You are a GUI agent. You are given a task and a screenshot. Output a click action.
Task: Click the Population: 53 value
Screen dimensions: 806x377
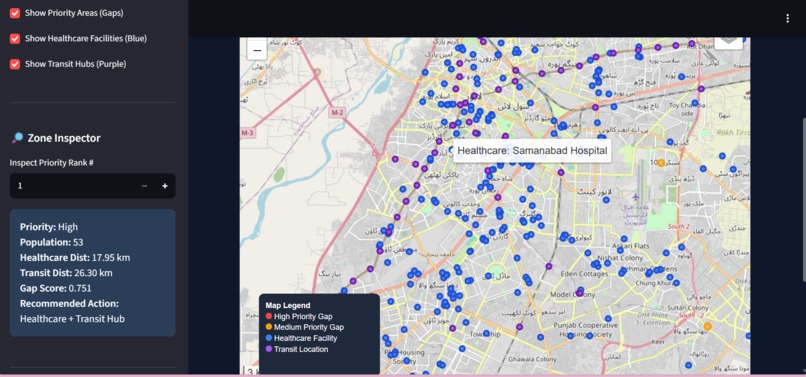[x=78, y=242]
